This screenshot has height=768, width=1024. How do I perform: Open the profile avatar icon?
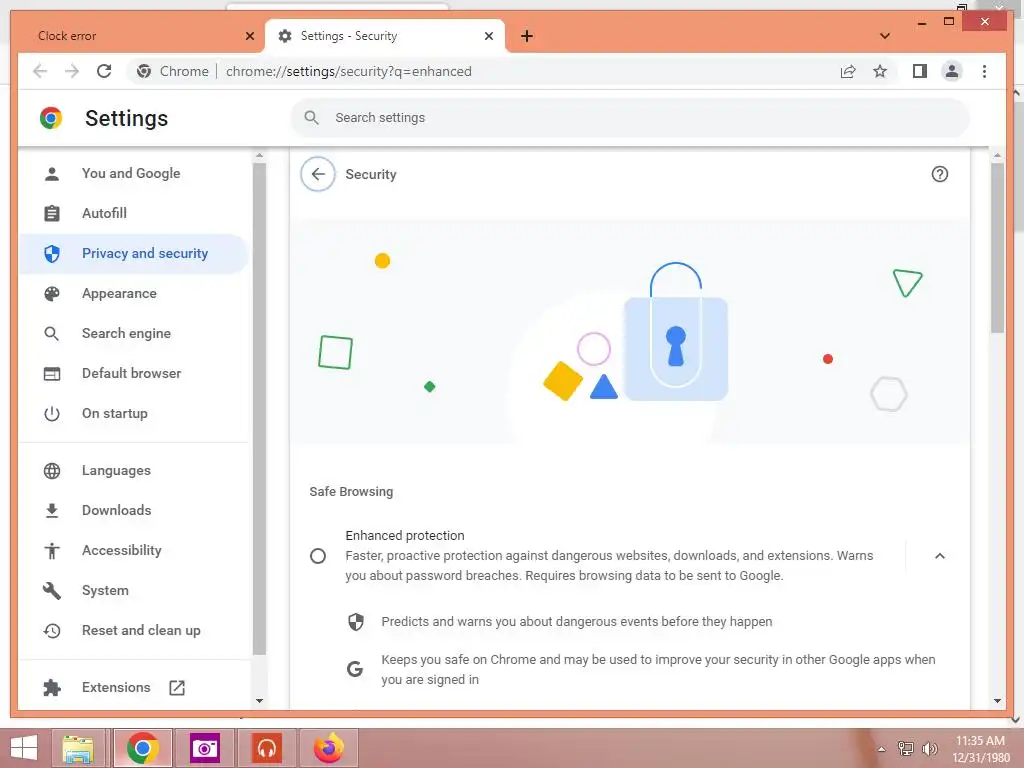click(952, 71)
